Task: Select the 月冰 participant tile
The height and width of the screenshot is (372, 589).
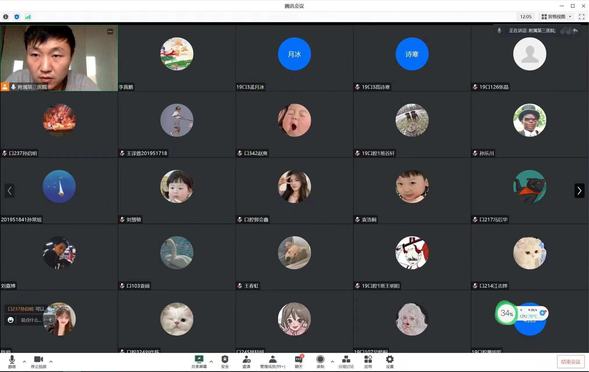Action: click(x=294, y=58)
